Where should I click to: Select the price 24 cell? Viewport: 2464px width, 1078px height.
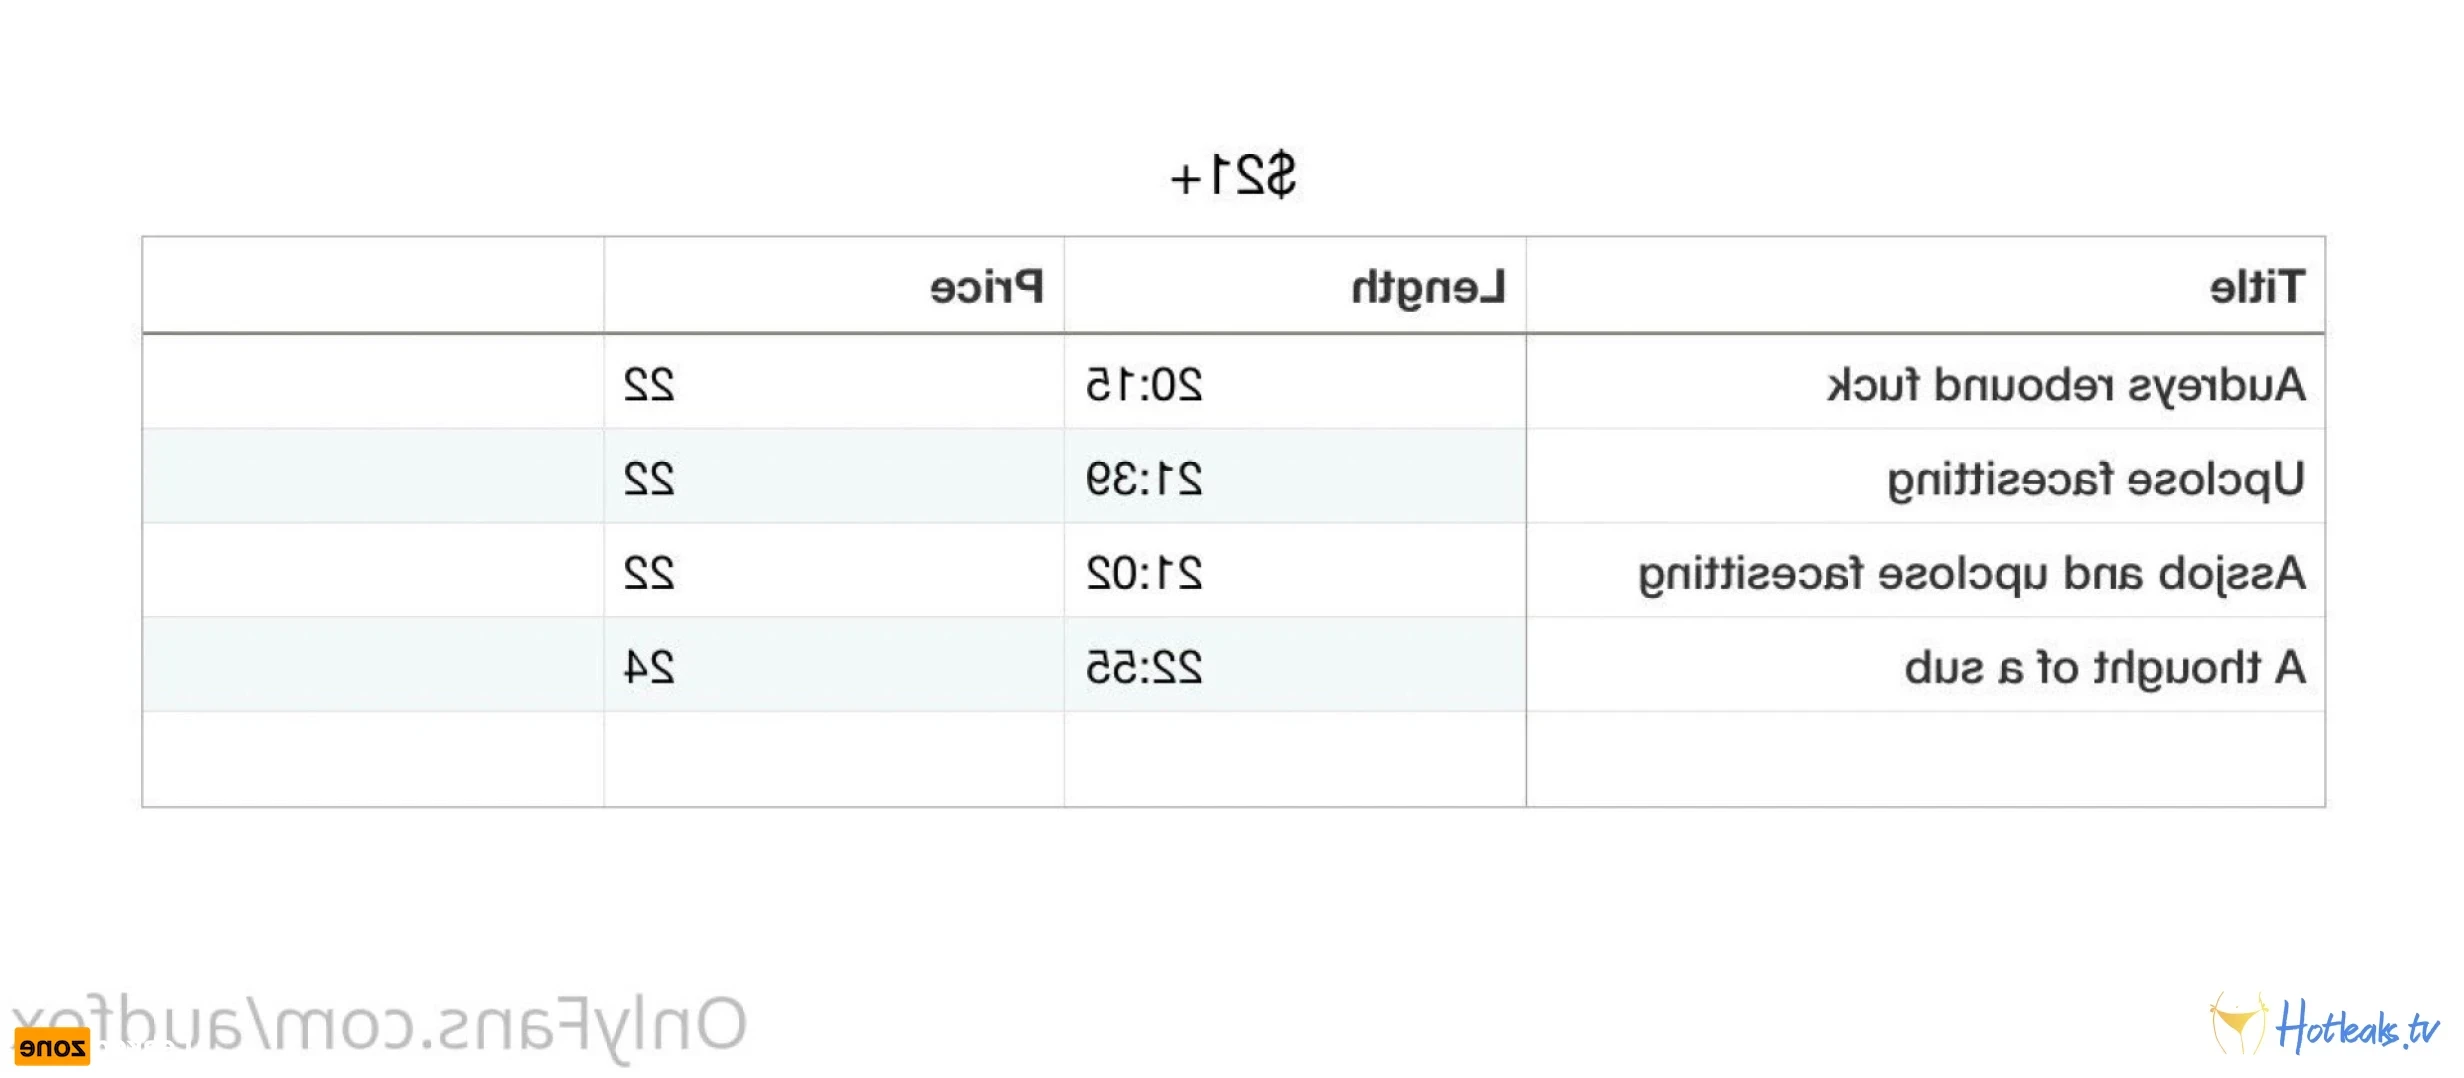tap(834, 665)
